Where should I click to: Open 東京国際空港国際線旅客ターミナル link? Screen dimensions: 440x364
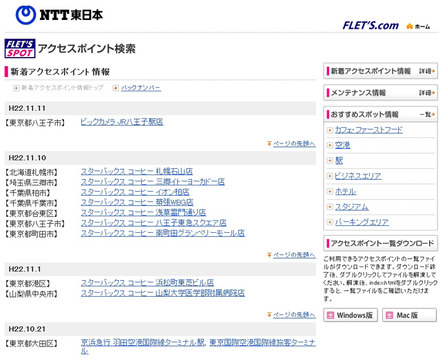tap(262, 342)
